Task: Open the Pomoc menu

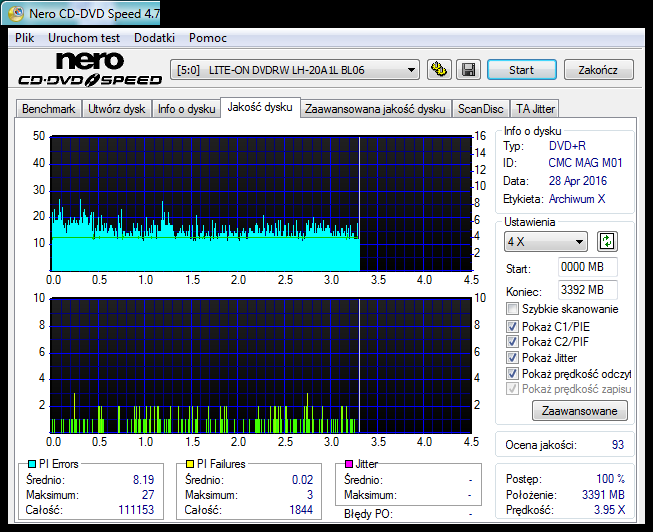Action: click(x=208, y=38)
